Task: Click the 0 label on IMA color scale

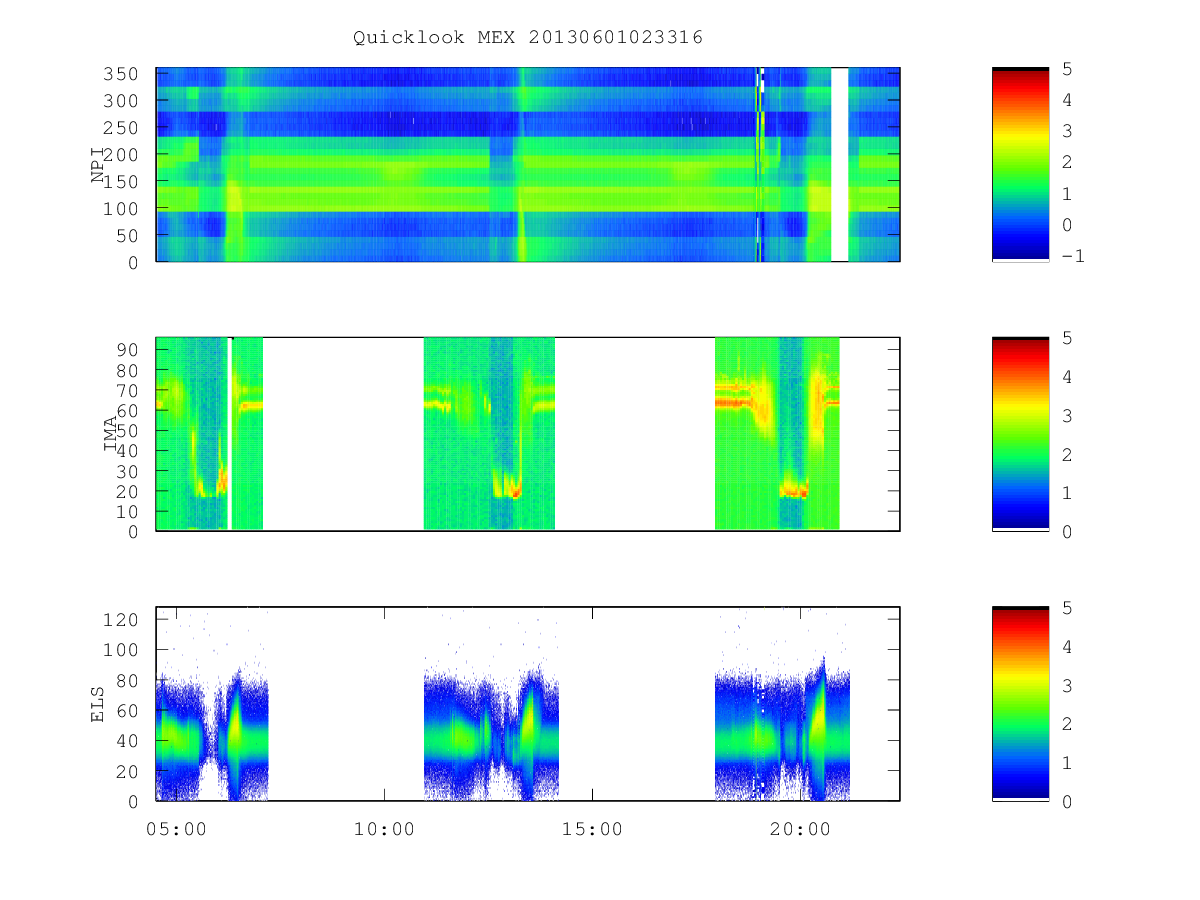Action: click(1068, 532)
